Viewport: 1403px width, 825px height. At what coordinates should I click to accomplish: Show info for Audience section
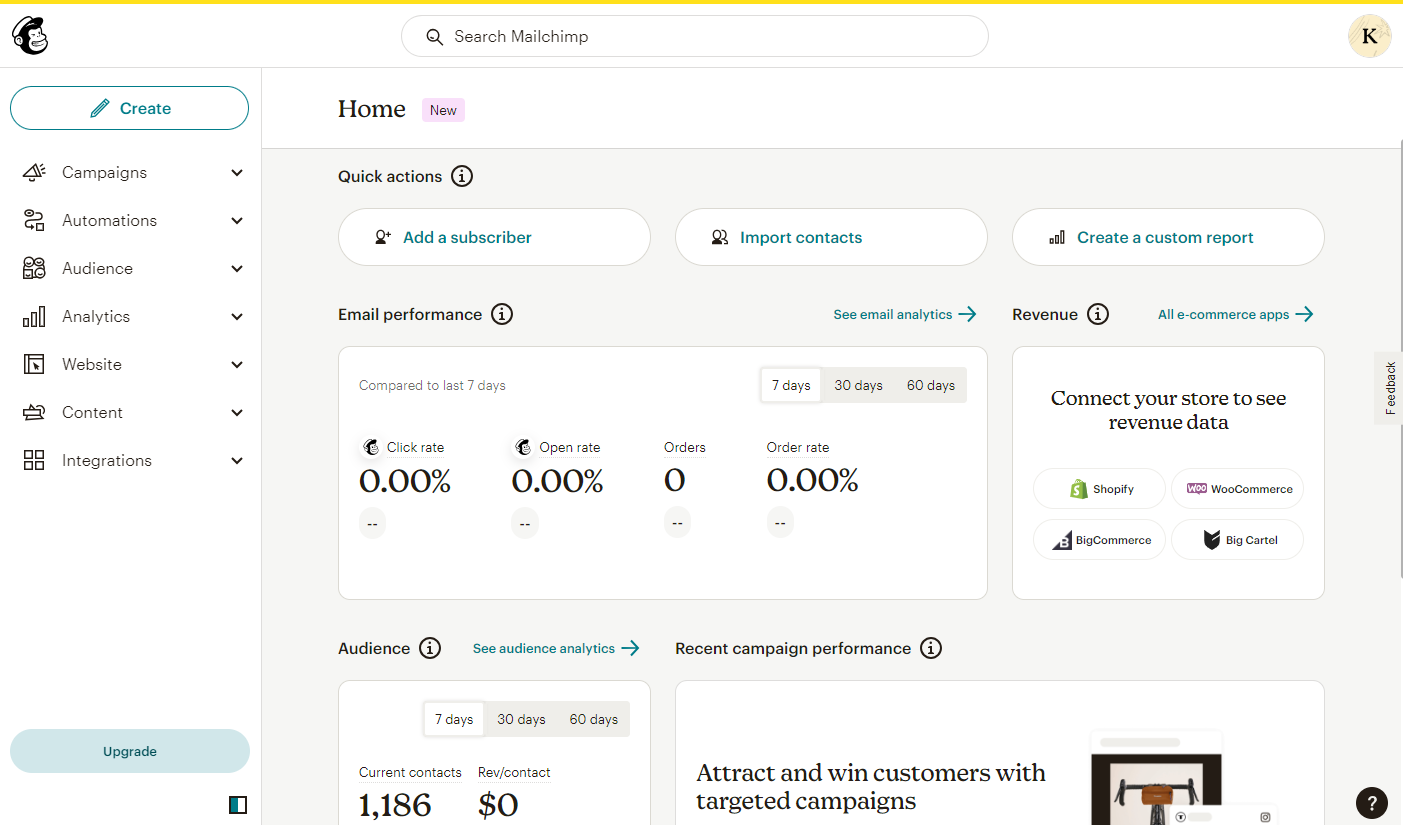click(430, 649)
